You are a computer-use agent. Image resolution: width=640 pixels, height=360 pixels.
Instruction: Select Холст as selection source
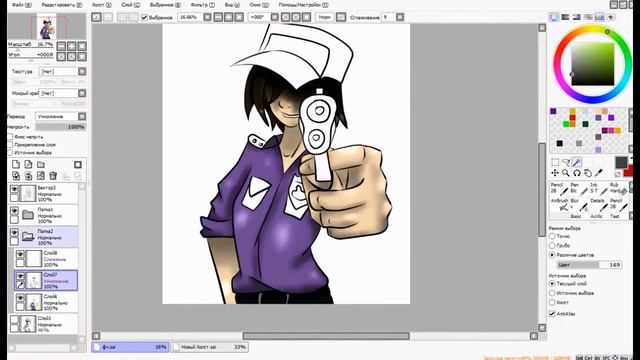(x=552, y=302)
